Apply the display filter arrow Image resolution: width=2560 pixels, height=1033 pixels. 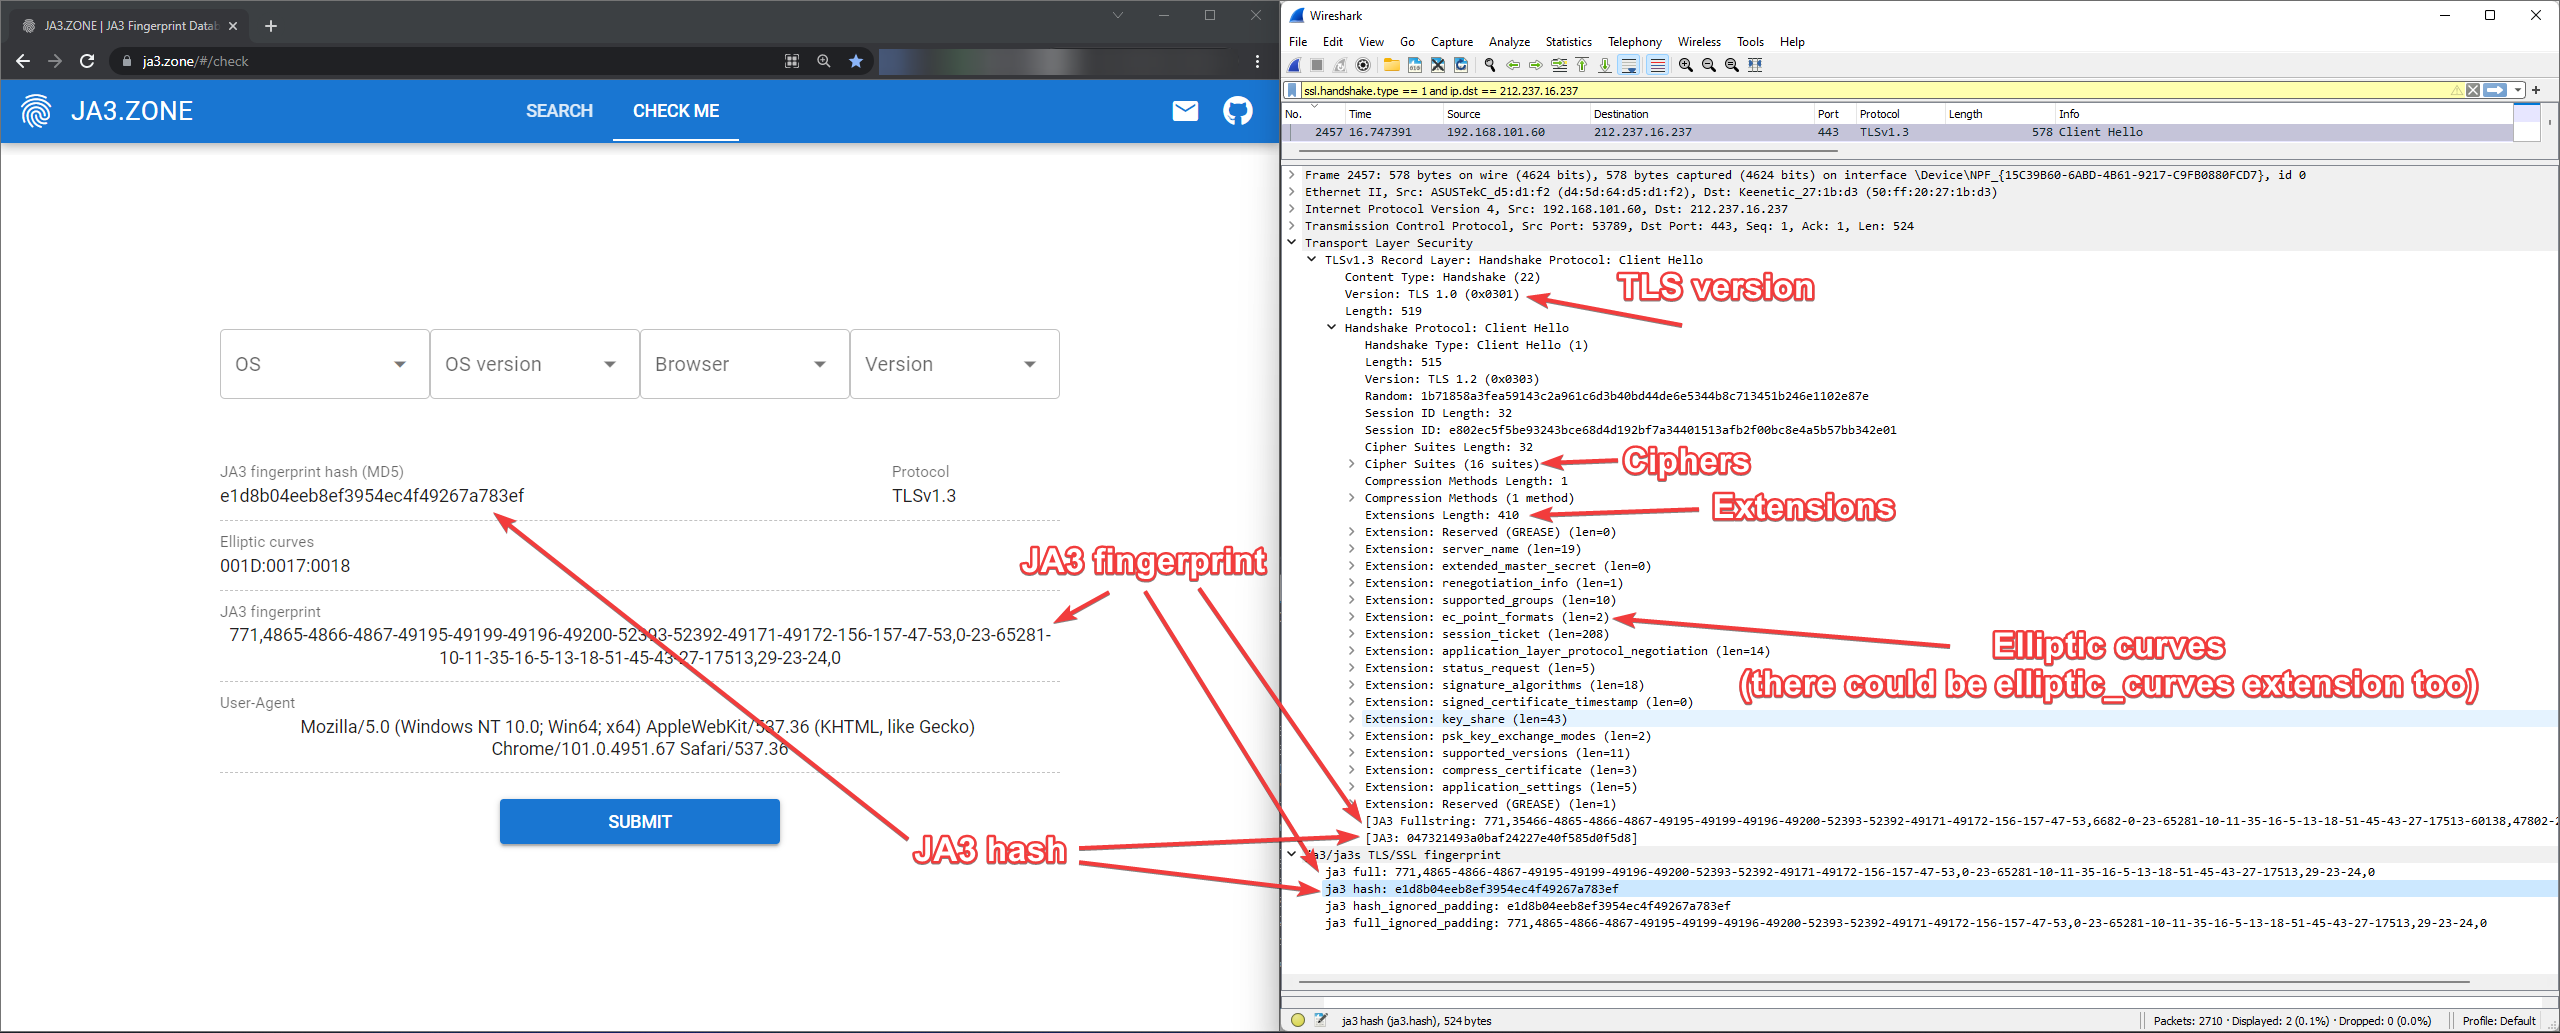tap(2496, 90)
